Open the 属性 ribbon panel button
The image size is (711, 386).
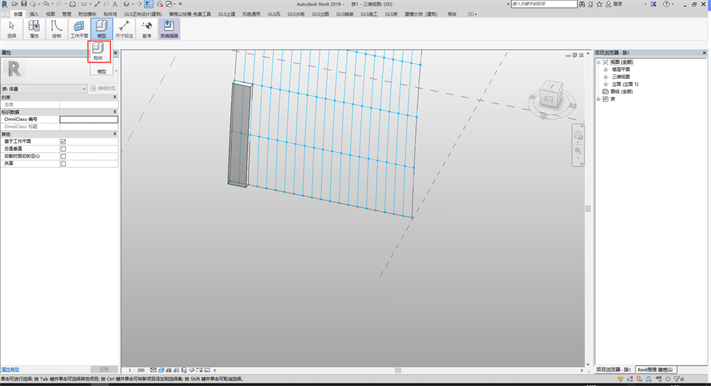[x=34, y=29]
